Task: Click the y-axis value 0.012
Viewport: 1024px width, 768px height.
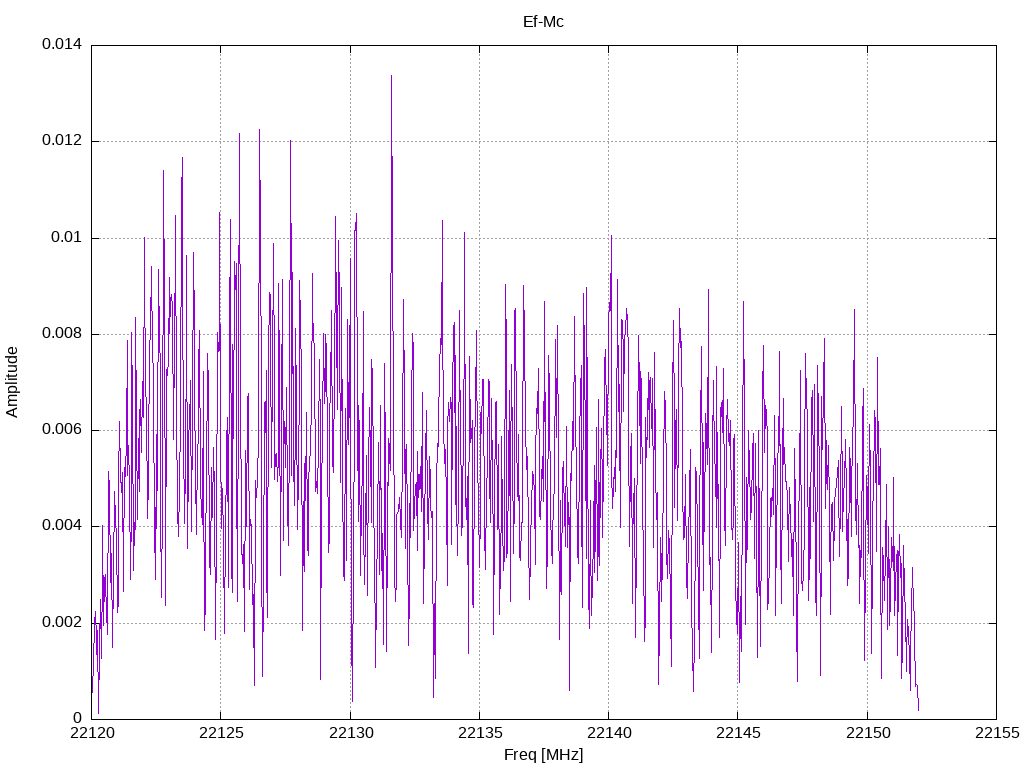Action: pos(62,140)
